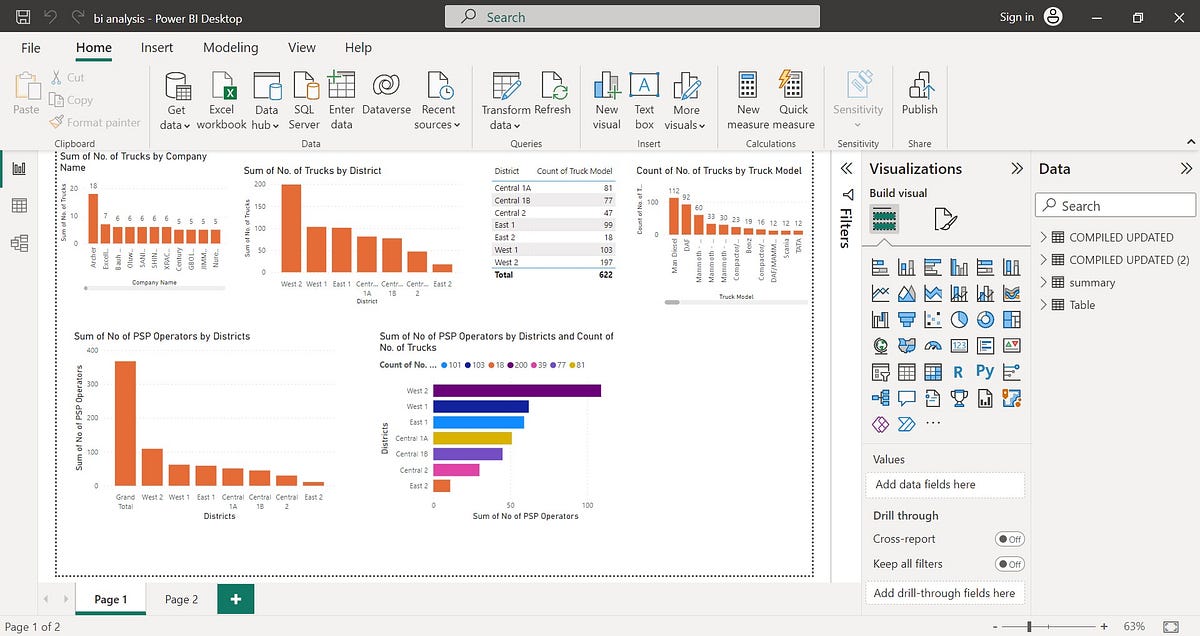The height and width of the screenshot is (636, 1200).
Task: Insert a new Text box
Action: pos(644,97)
